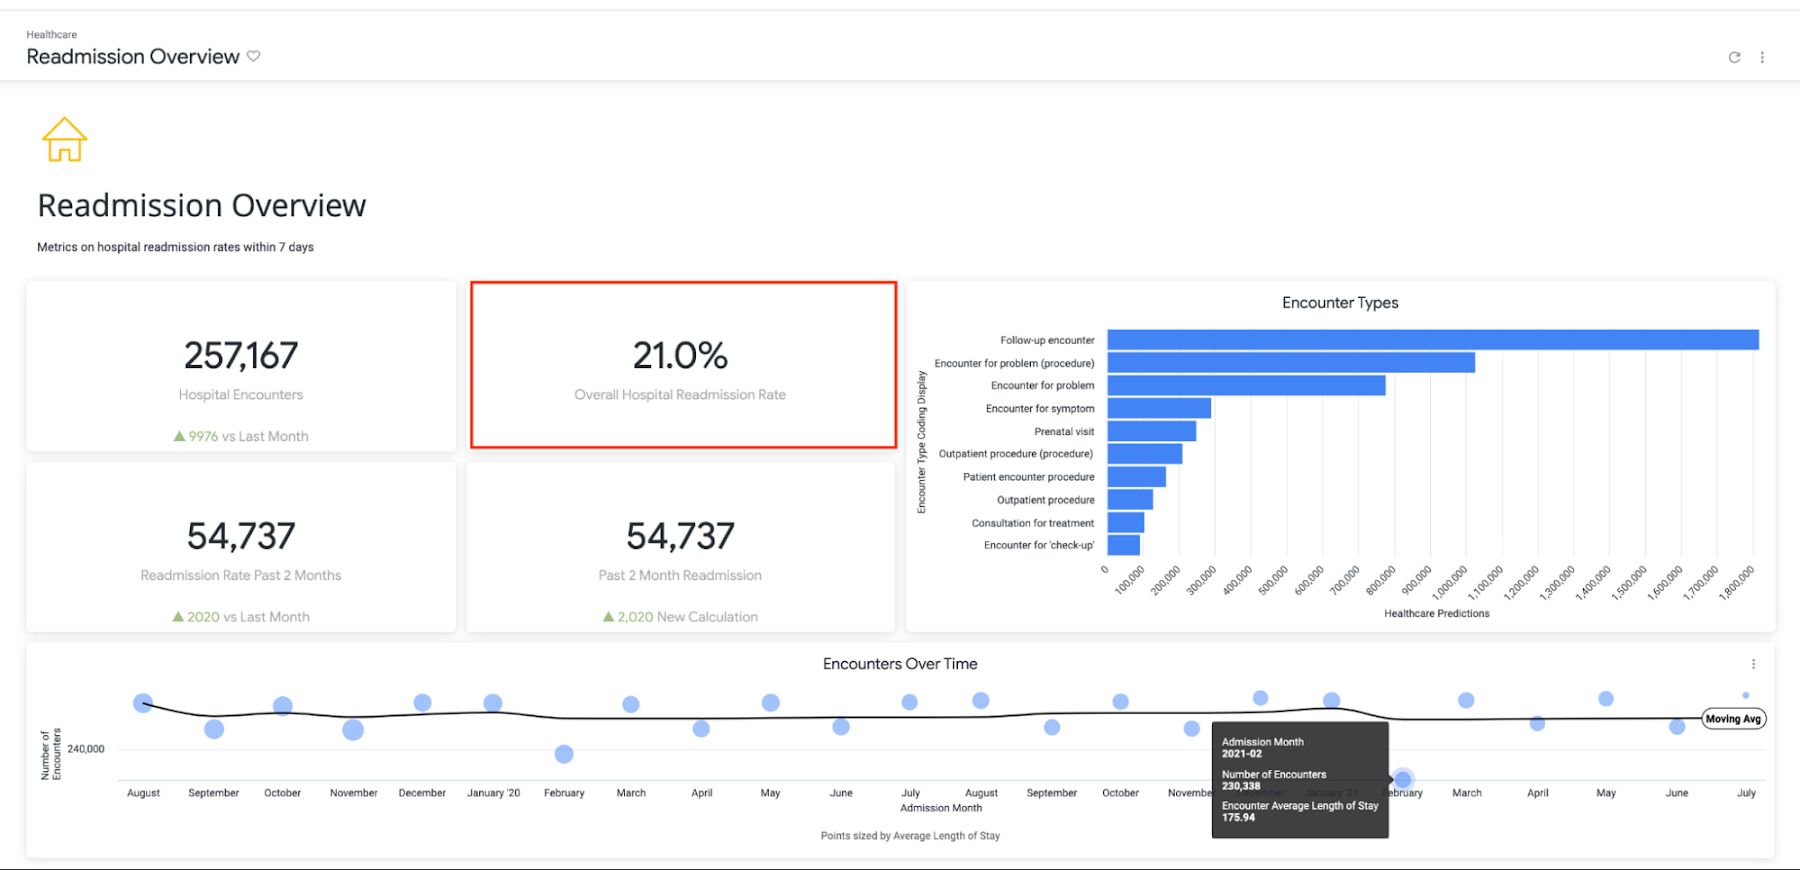The height and width of the screenshot is (870, 1800).
Task: Click the Admission Month axis label
Action: pos(941,808)
